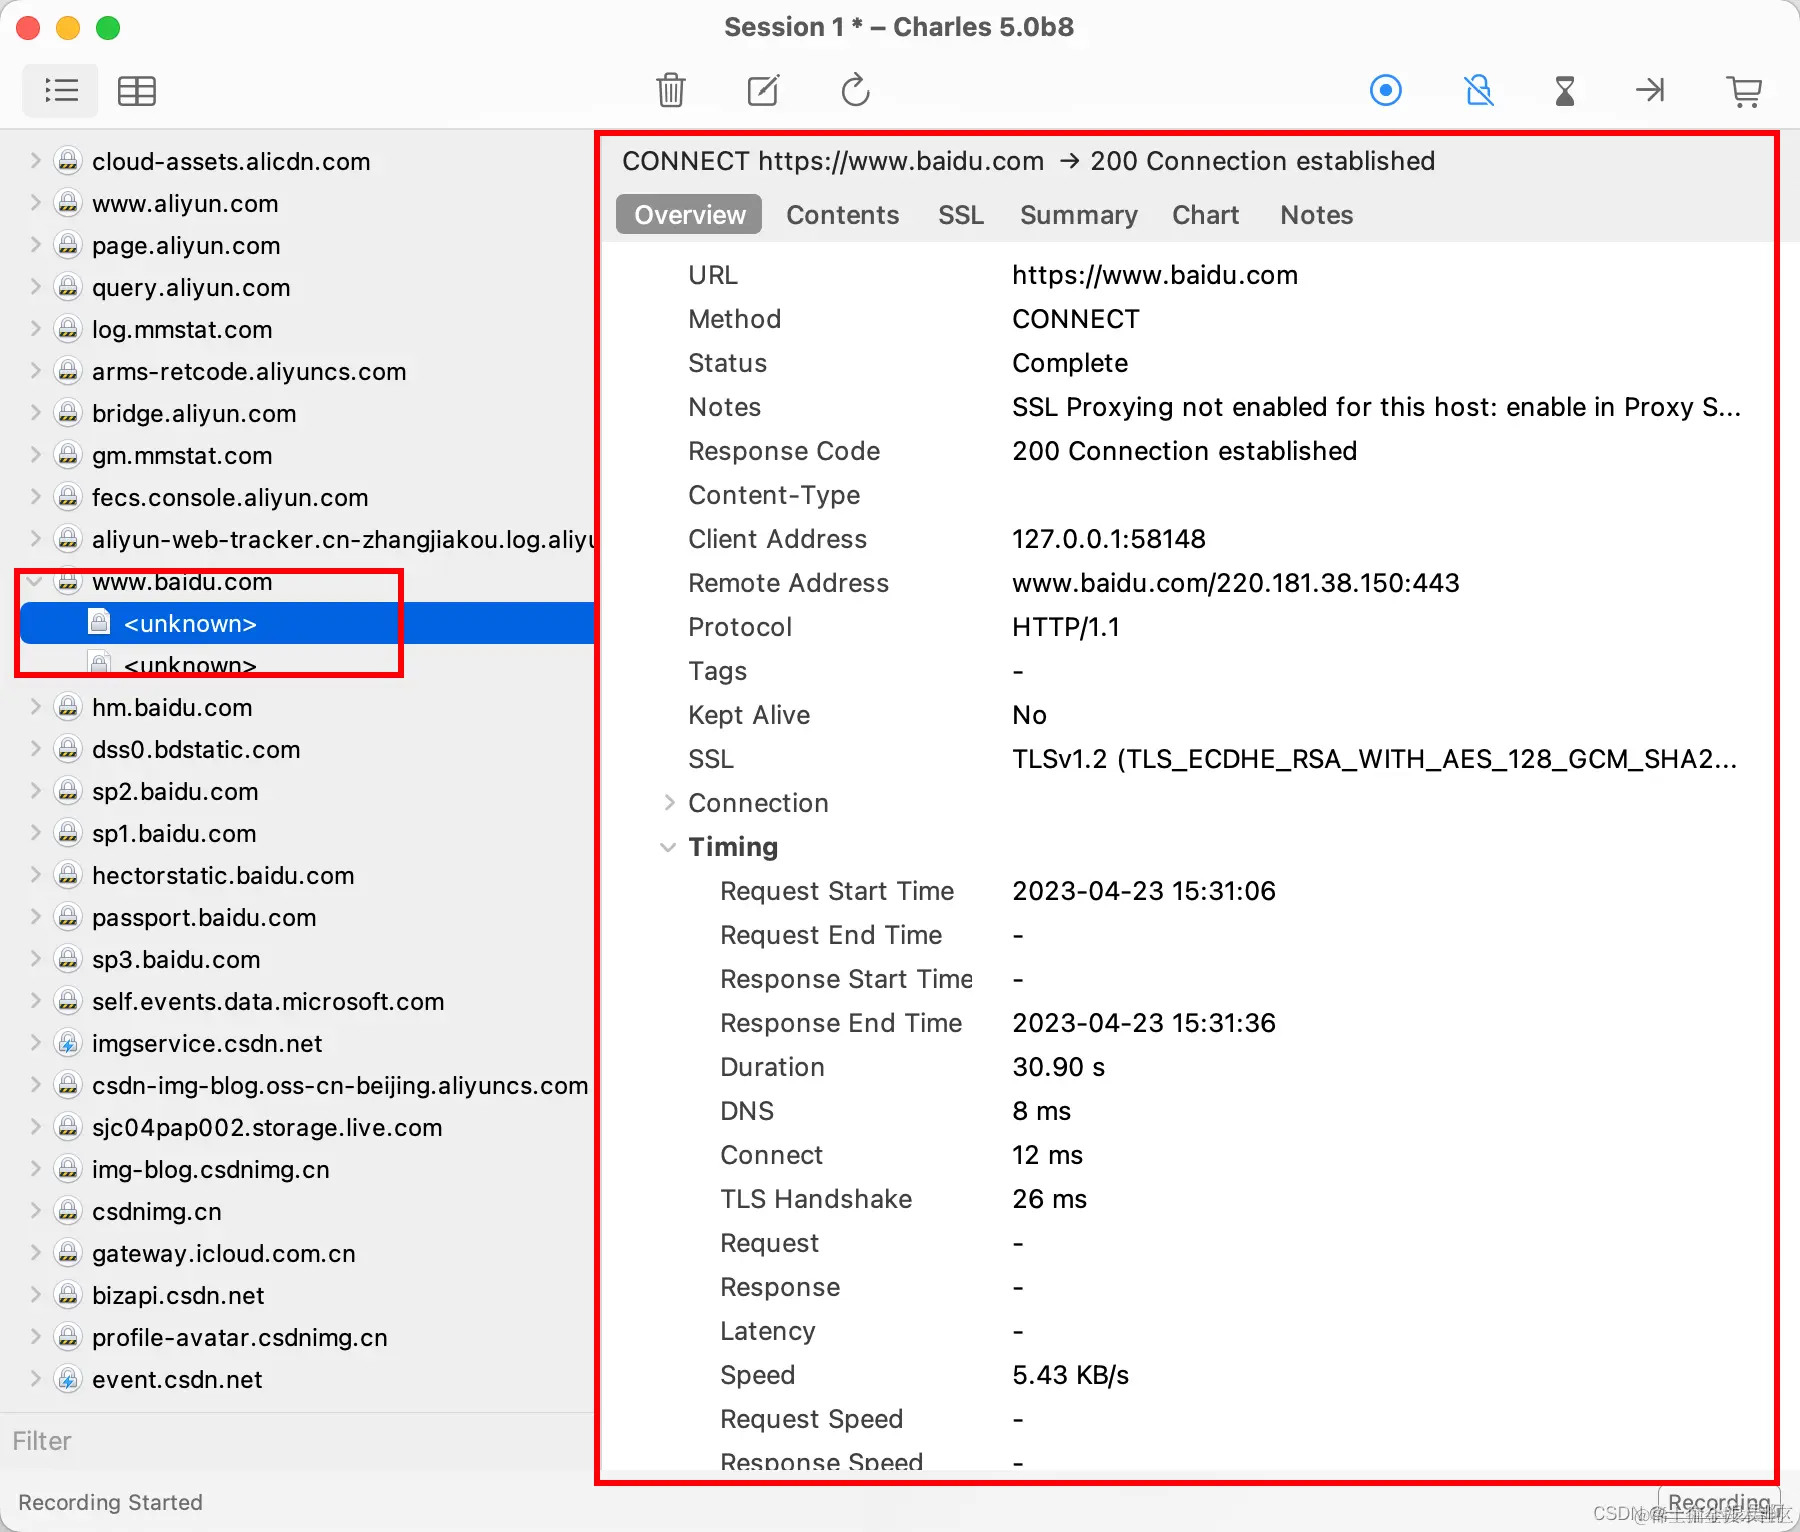Select bridge.aliyun.com host
This screenshot has width=1800, height=1532.
point(194,413)
